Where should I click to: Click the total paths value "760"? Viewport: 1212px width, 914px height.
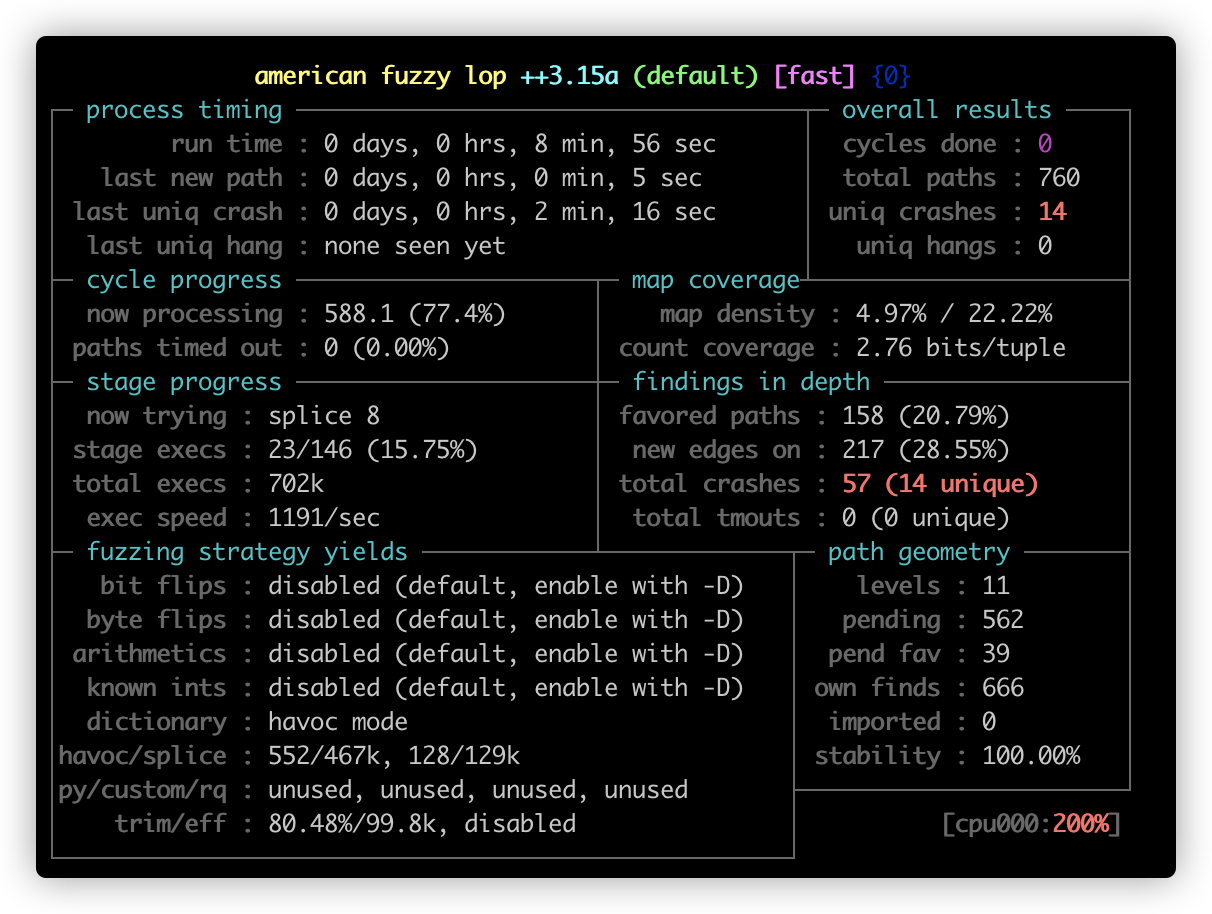coord(1059,178)
